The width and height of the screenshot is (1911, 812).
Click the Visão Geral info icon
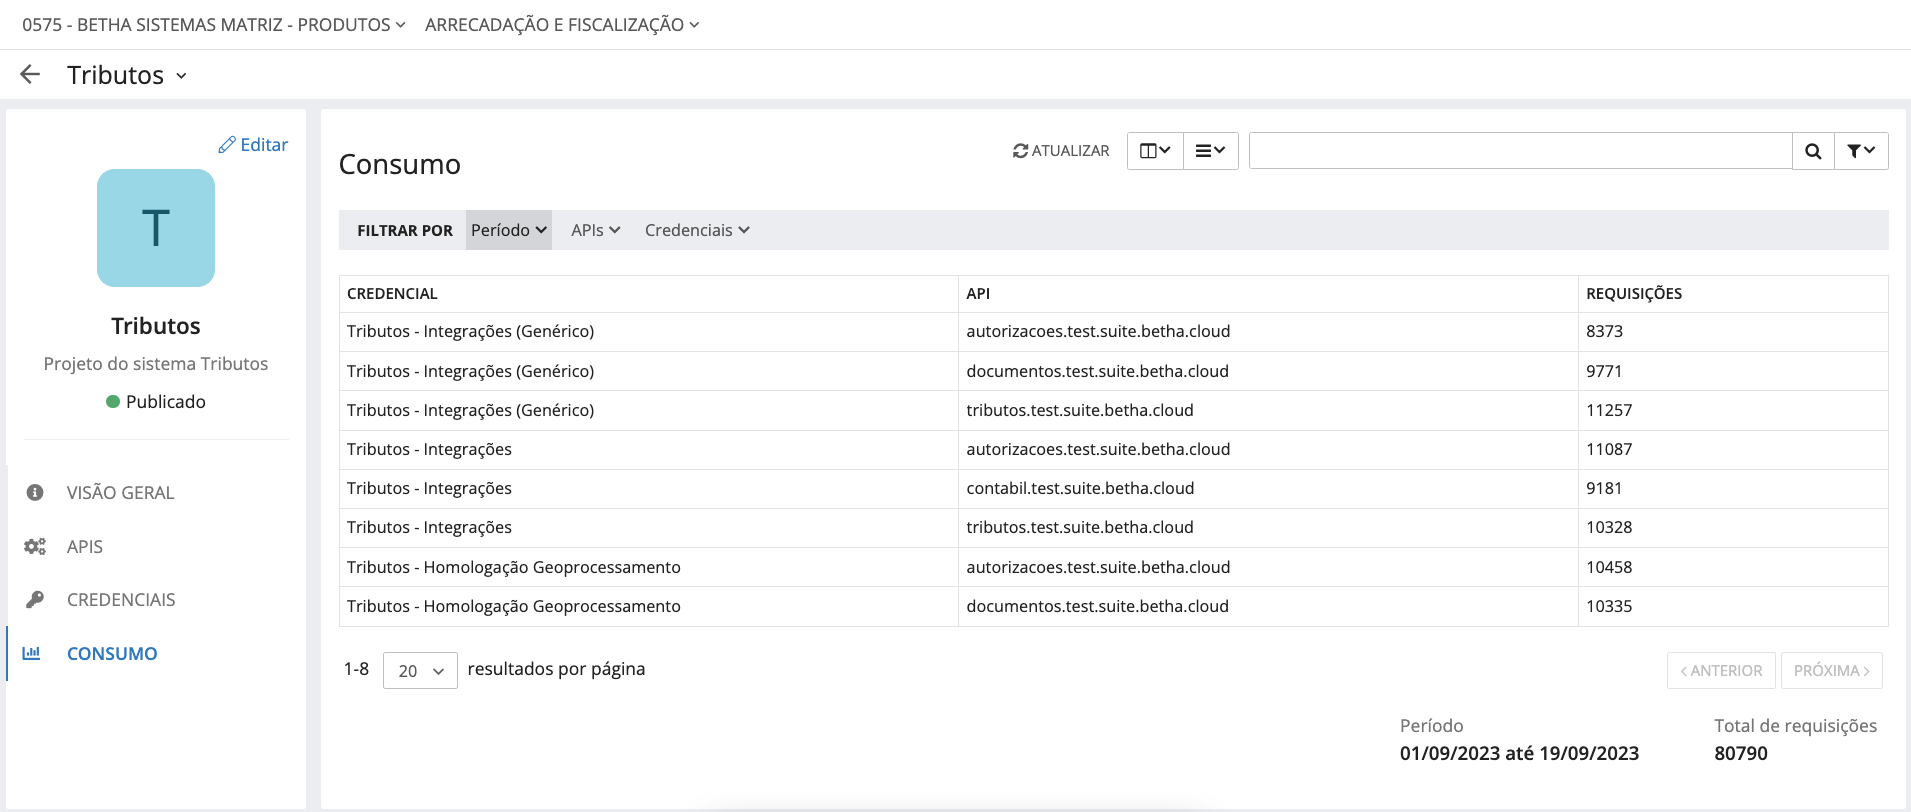(35, 492)
